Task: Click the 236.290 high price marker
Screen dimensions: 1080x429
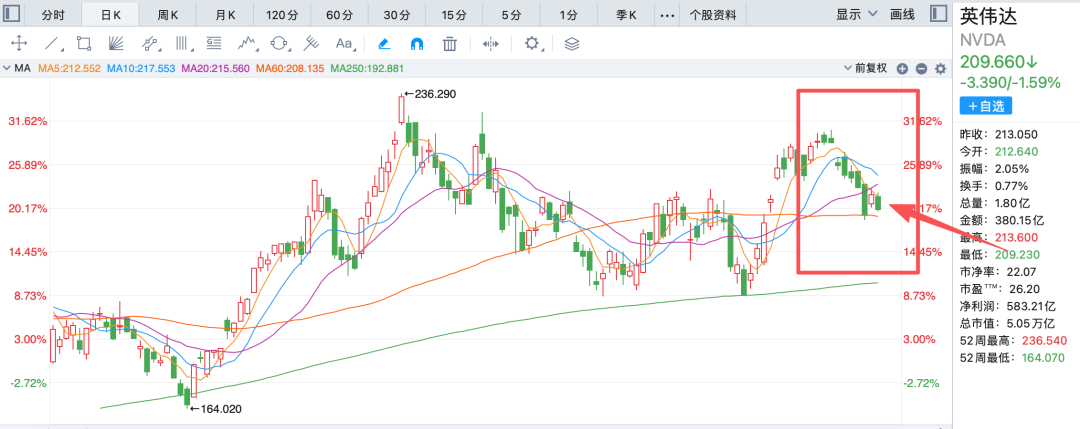Action: tap(430, 94)
